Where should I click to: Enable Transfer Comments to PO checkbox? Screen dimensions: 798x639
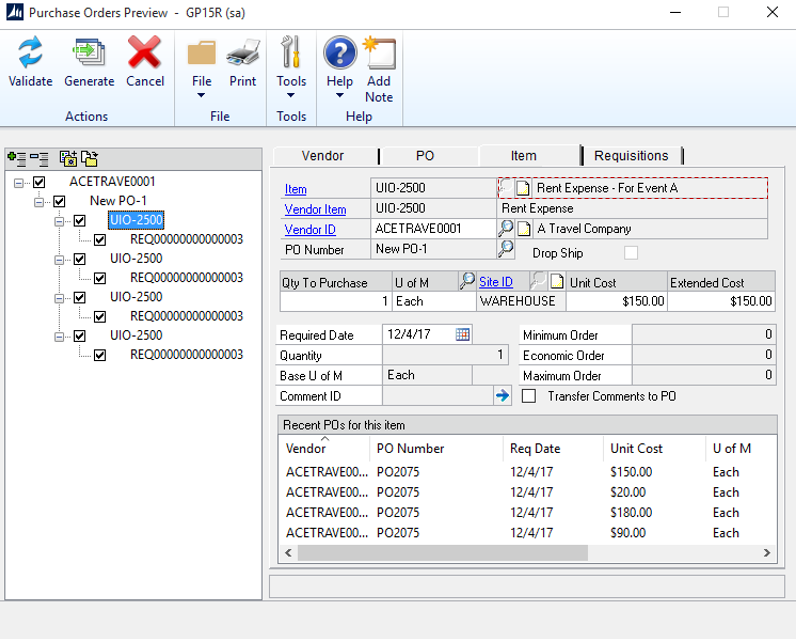529,396
